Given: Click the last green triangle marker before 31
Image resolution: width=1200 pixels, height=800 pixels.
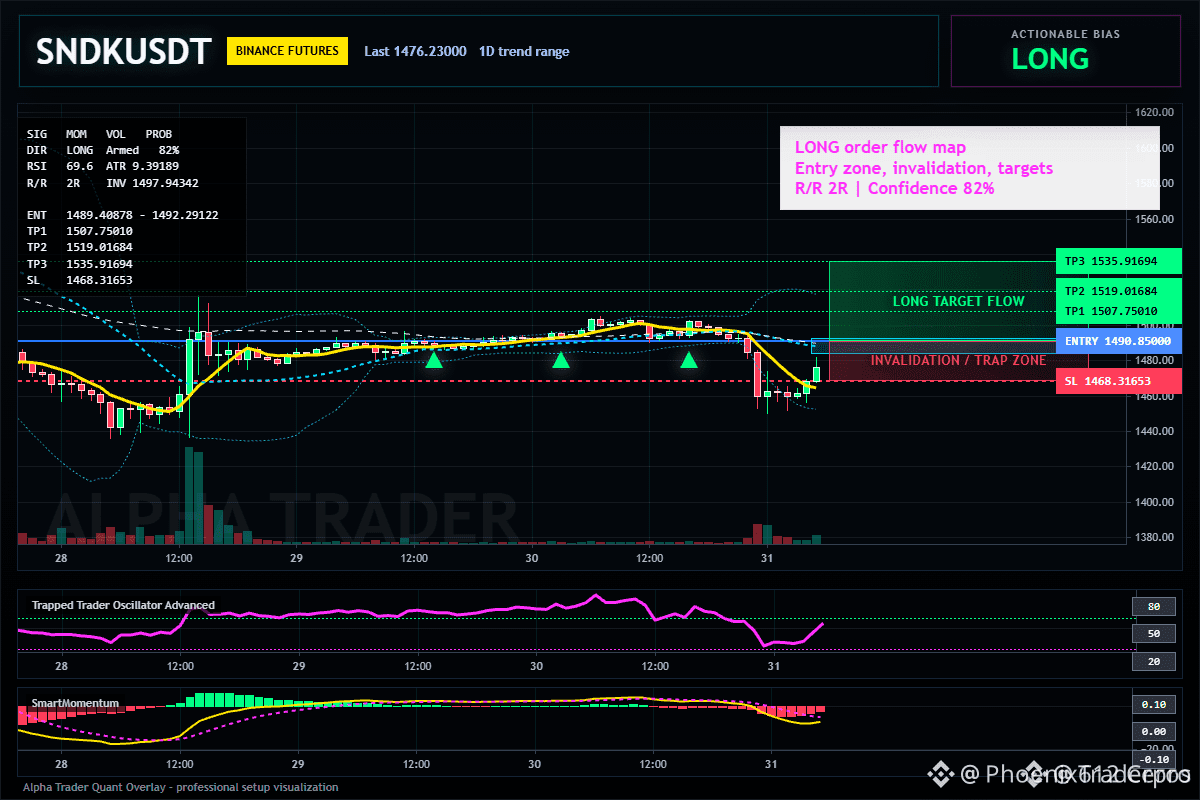Looking at the screenshot, I should point(689,359).
